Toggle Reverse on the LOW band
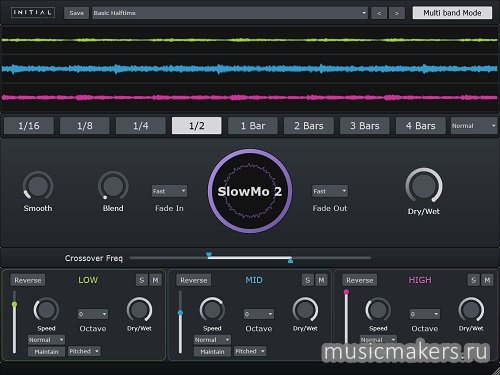Image resolution: width=500 pixels, height=375 pixels. [28, 280]
